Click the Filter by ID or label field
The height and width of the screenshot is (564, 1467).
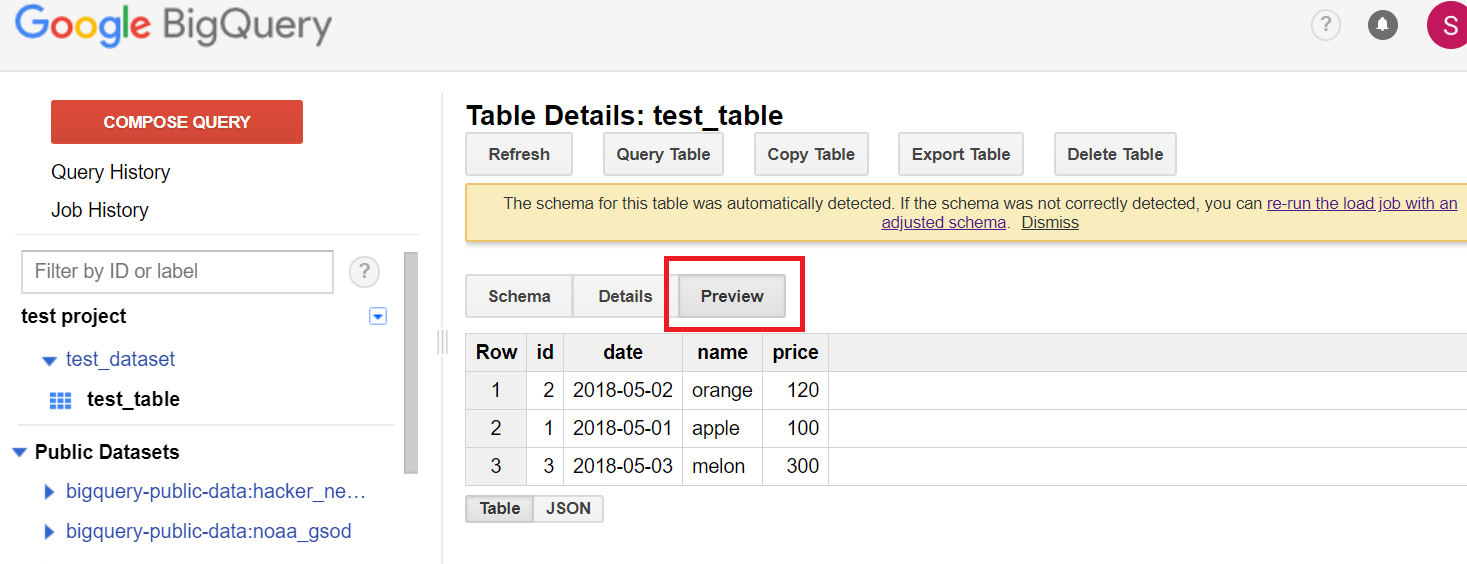(177, 271)
